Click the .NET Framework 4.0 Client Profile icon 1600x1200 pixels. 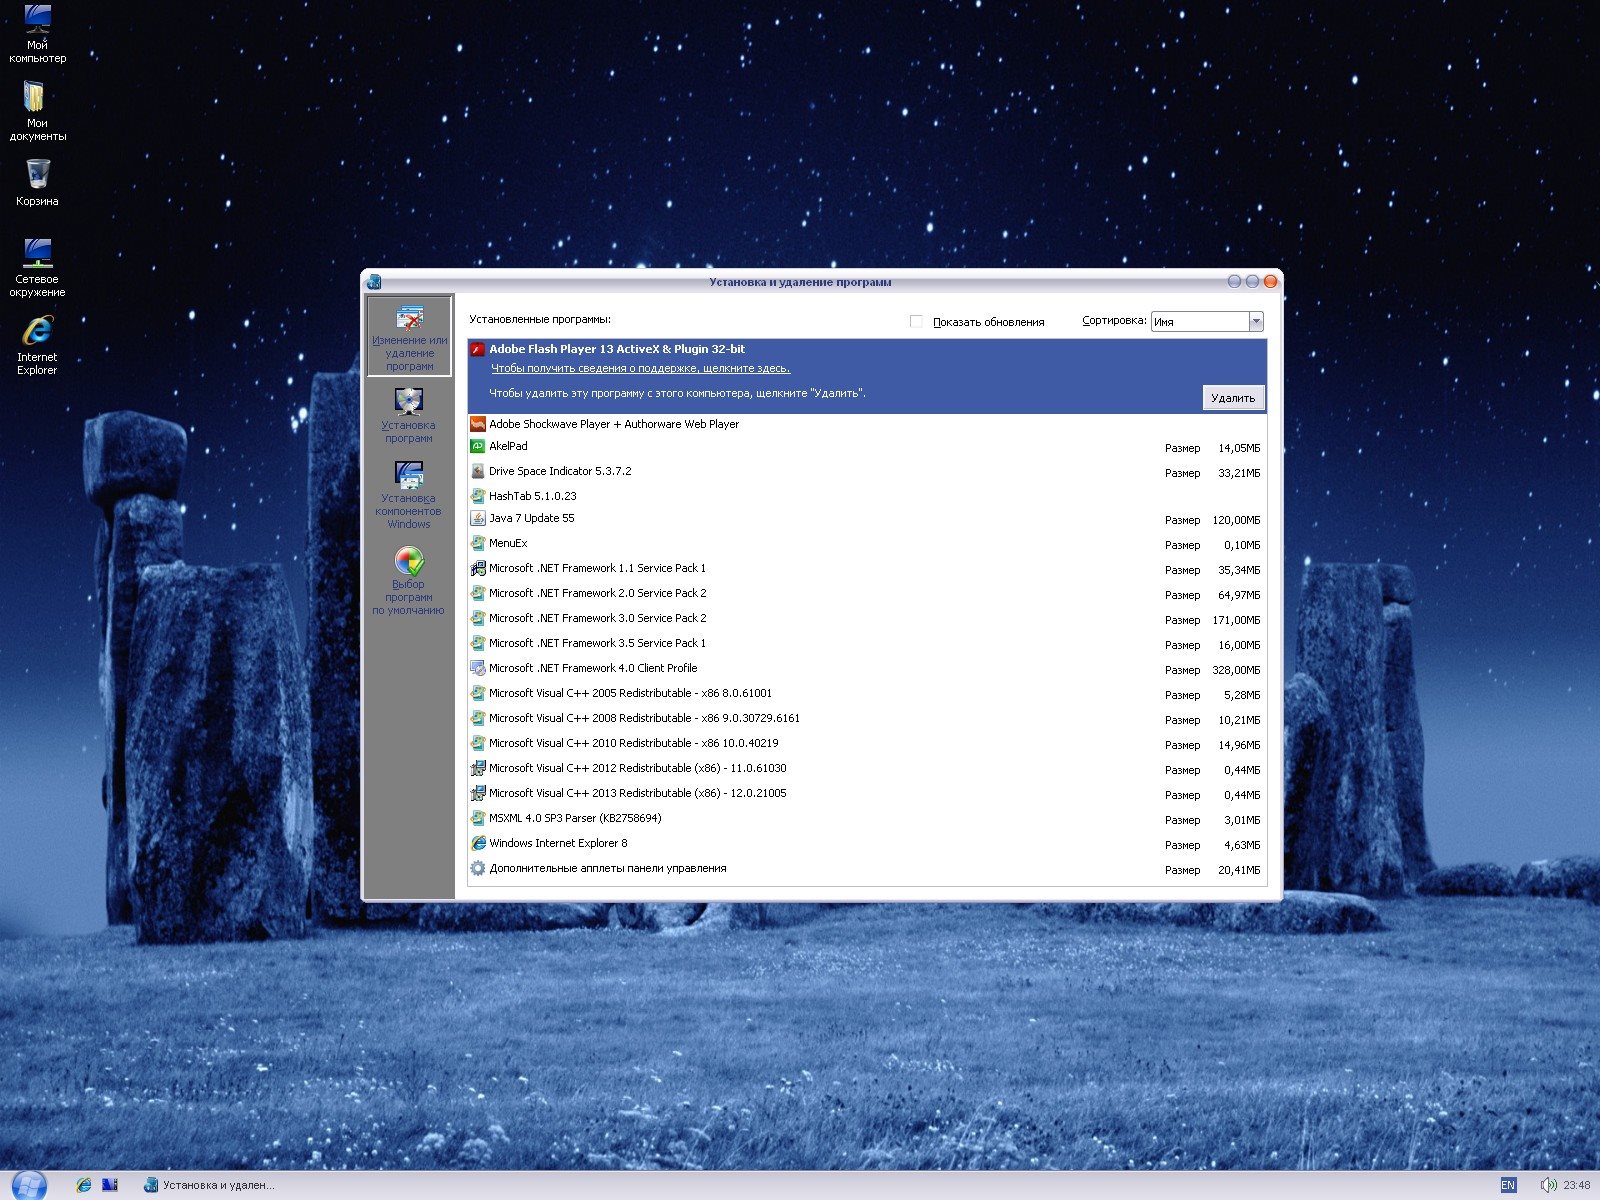[x=478, y=668]
